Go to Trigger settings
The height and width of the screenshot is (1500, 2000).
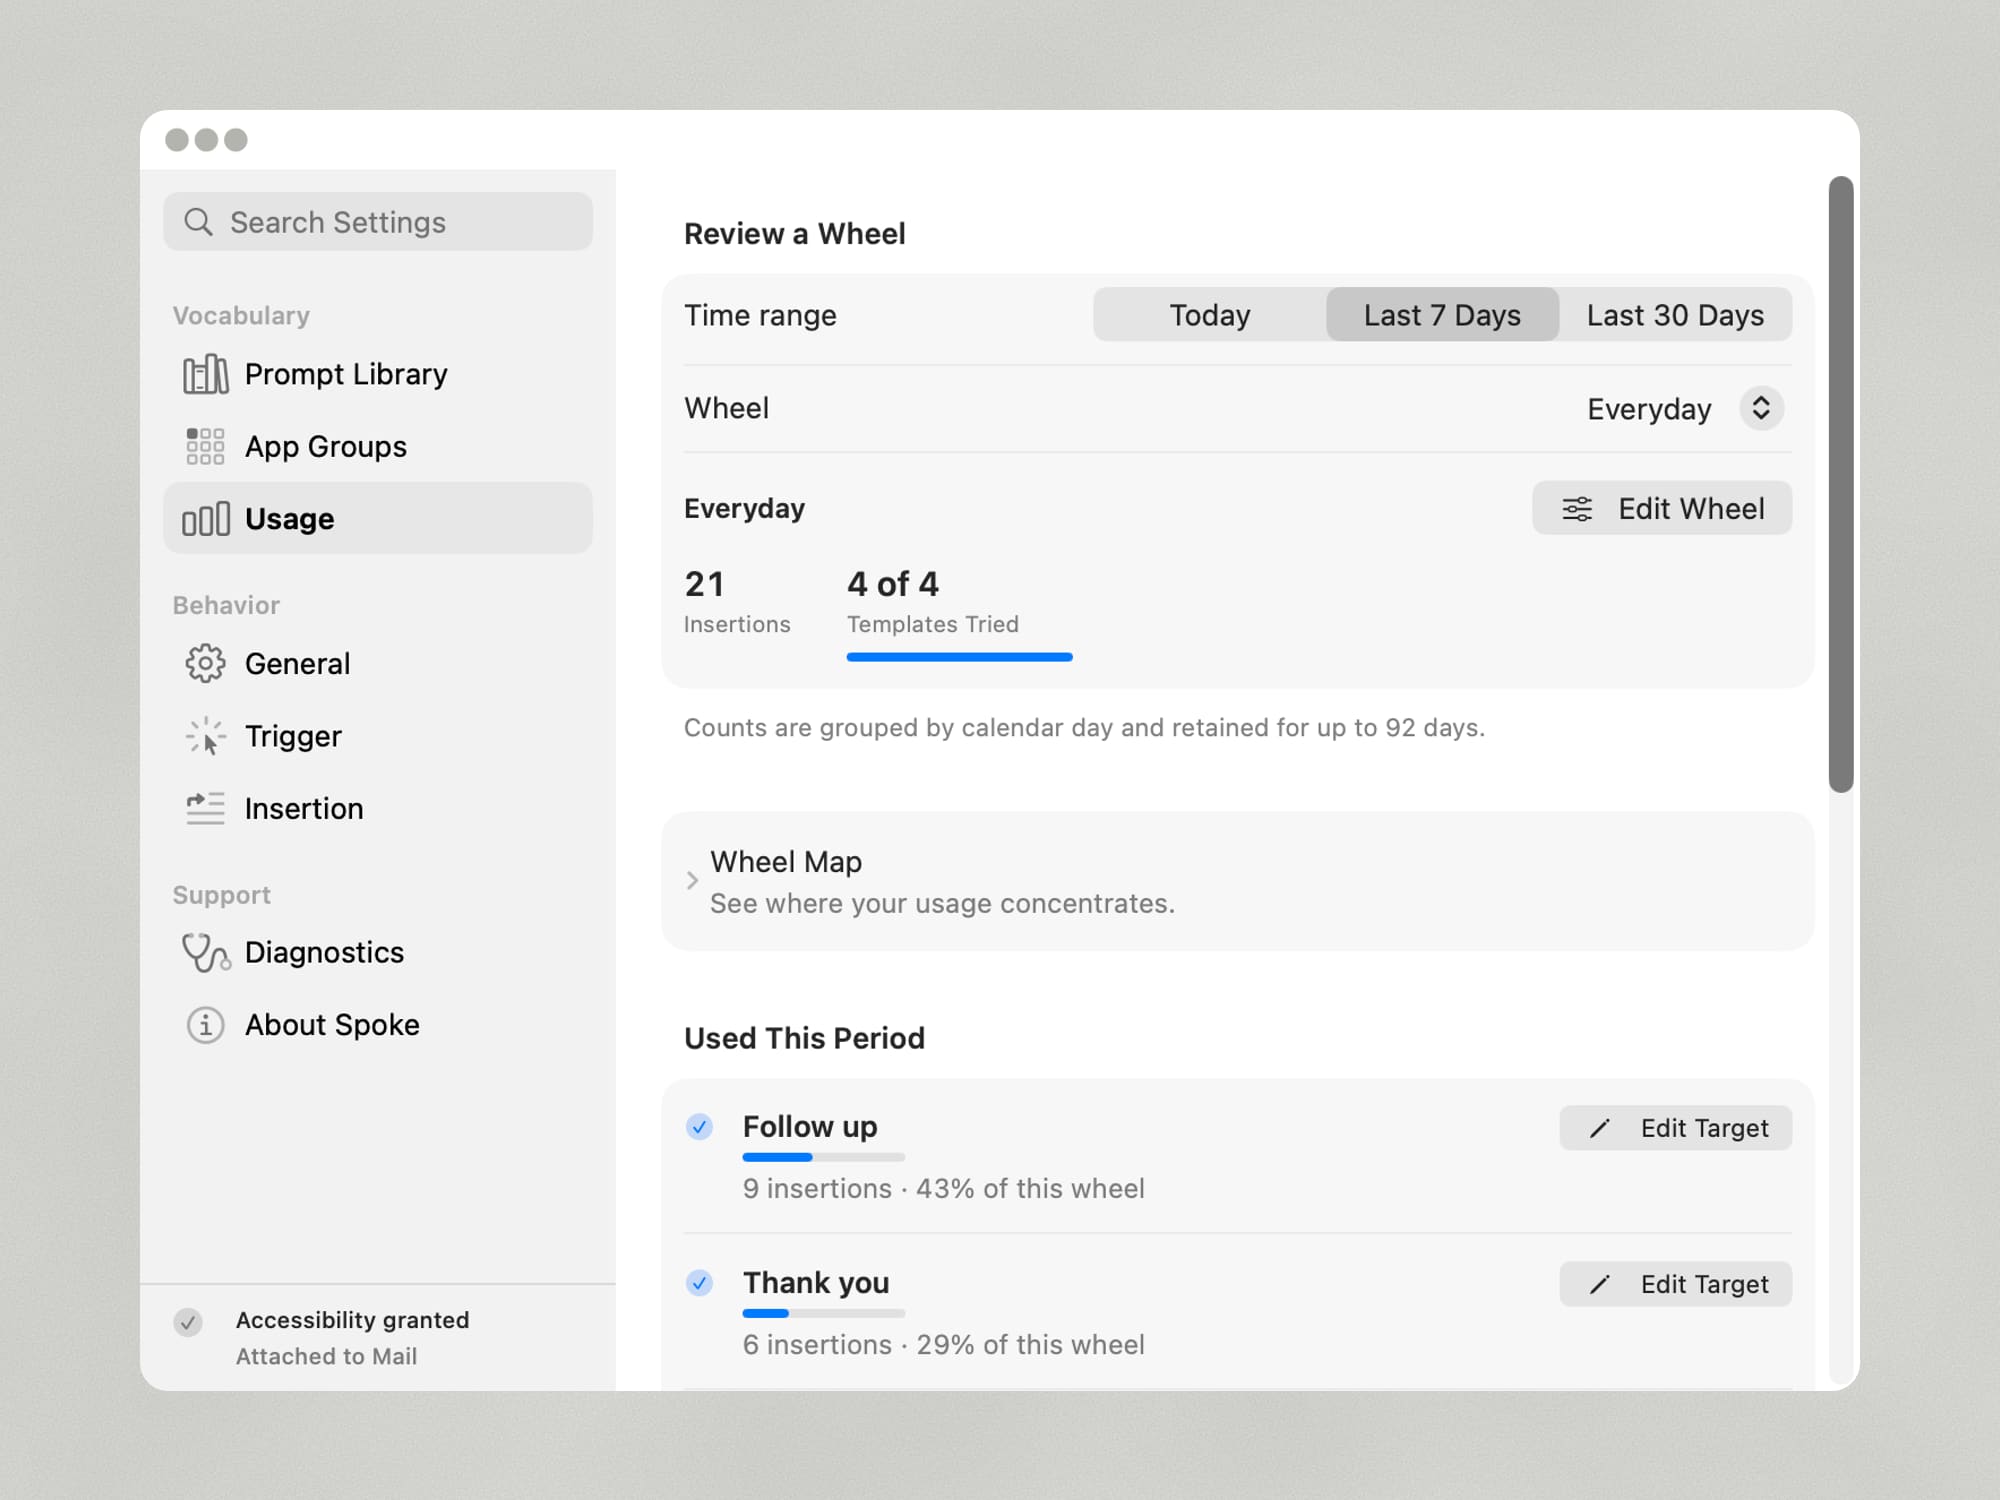378,736
